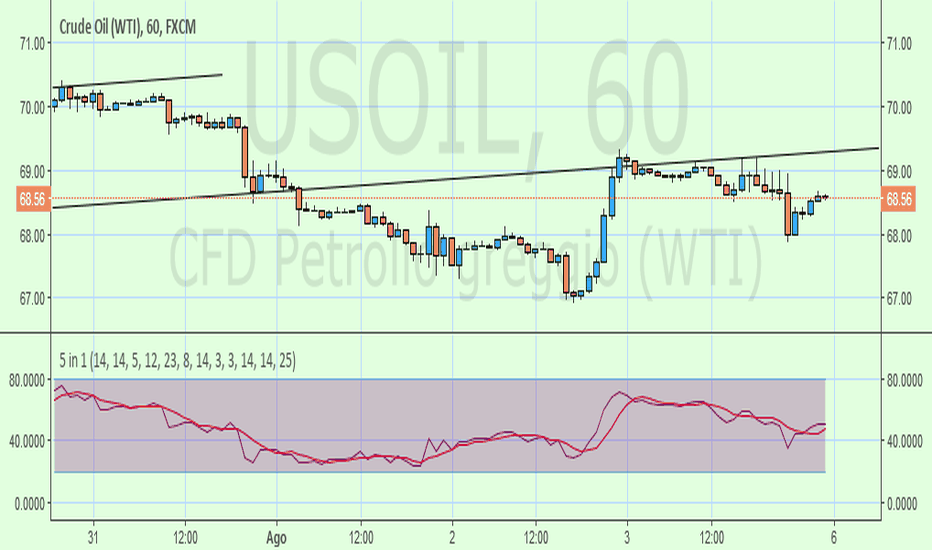Click the 69.00 label on left price axis
The height and width of the screenshot is (550, 932).
coord(32,172)
